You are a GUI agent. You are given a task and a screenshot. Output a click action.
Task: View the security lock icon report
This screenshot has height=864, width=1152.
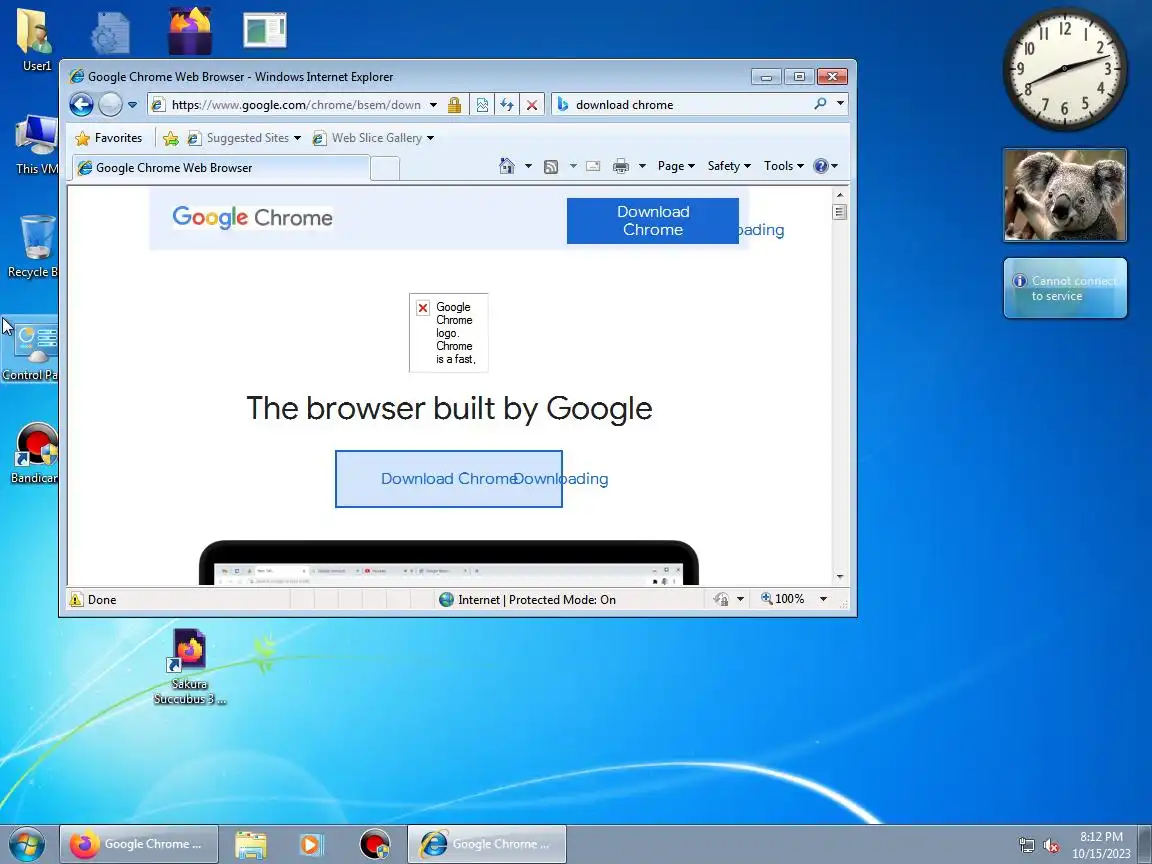454,104
